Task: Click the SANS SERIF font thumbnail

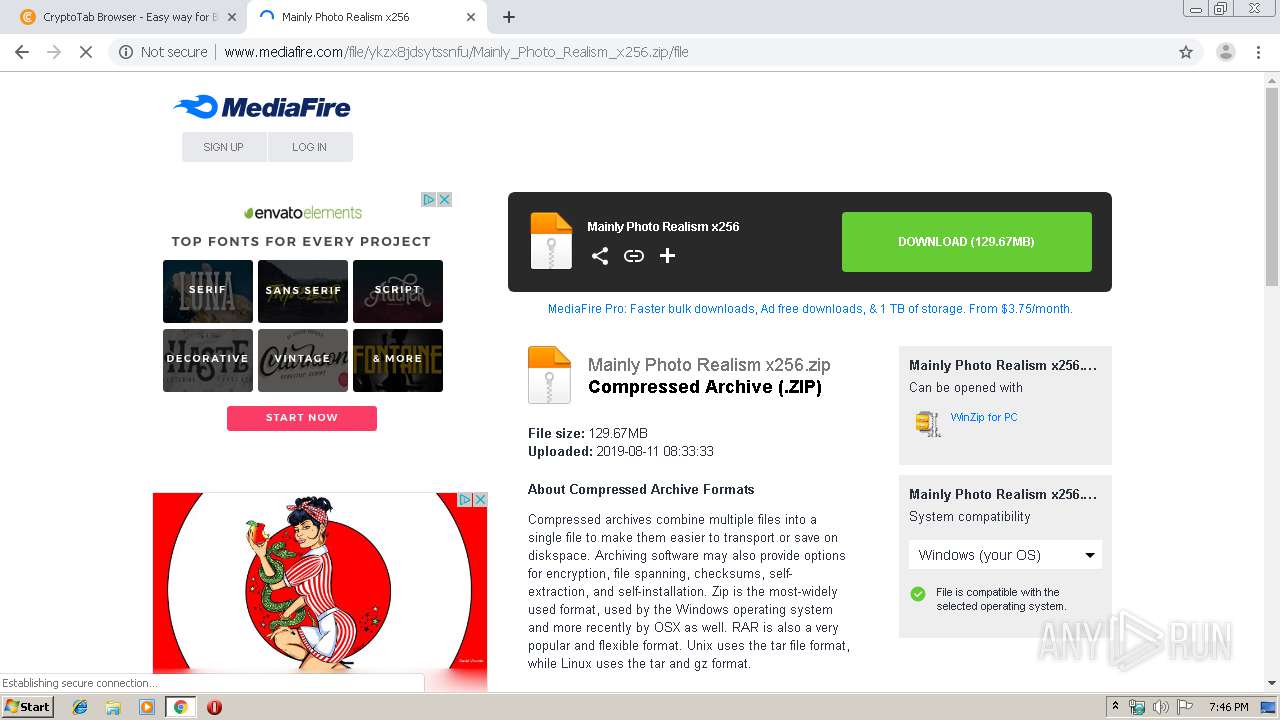Action: (303, 291)
